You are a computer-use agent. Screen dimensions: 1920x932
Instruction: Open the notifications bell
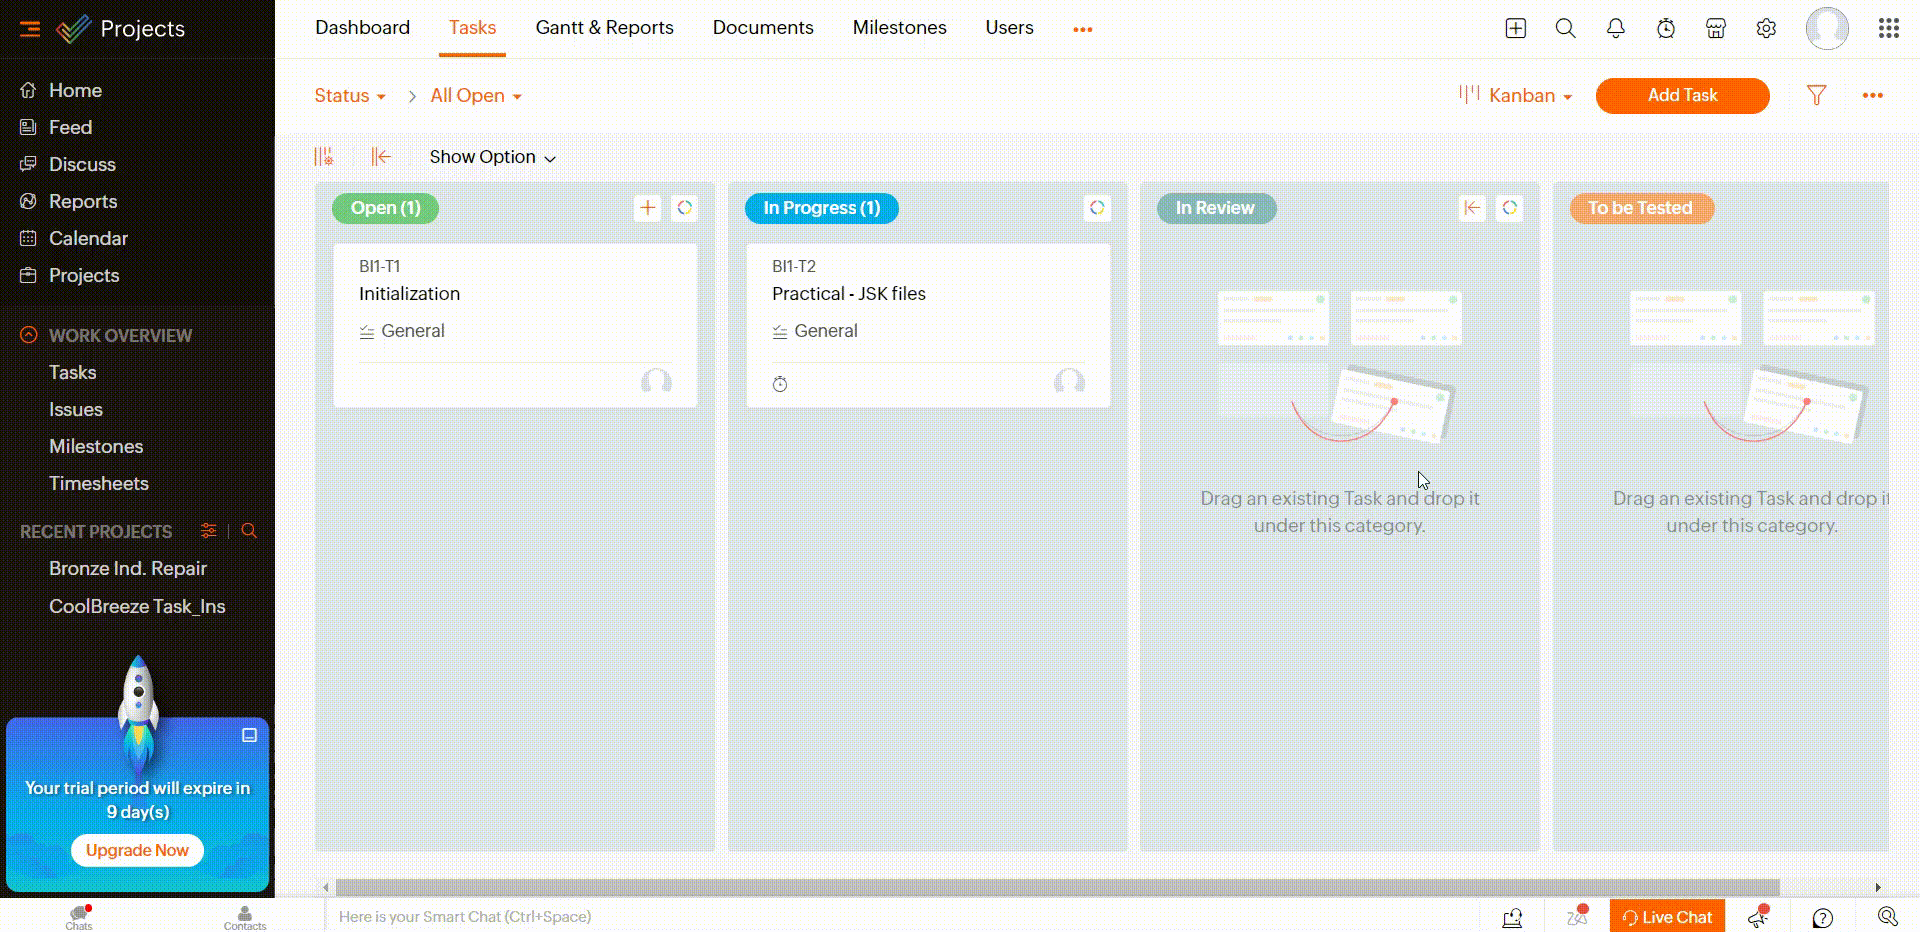[x=1615, y=28]
